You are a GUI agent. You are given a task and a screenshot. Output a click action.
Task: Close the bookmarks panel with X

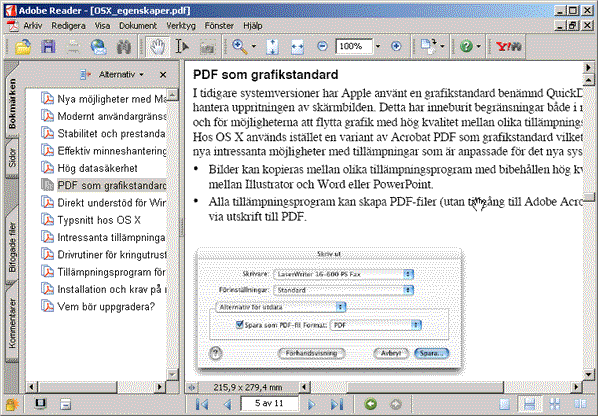pos(163,75)
